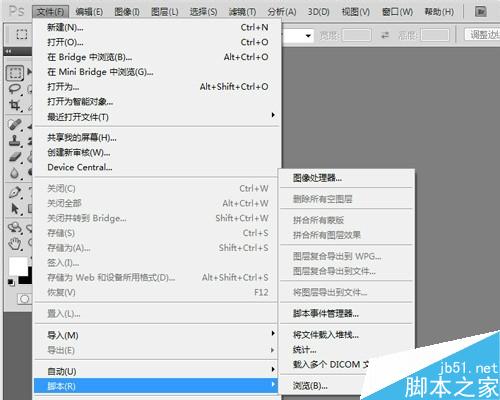The height and width of the screenshot is (400, 500).
Task: Select the Spot Healing Brush tool
Action: [x=15, y=125]
